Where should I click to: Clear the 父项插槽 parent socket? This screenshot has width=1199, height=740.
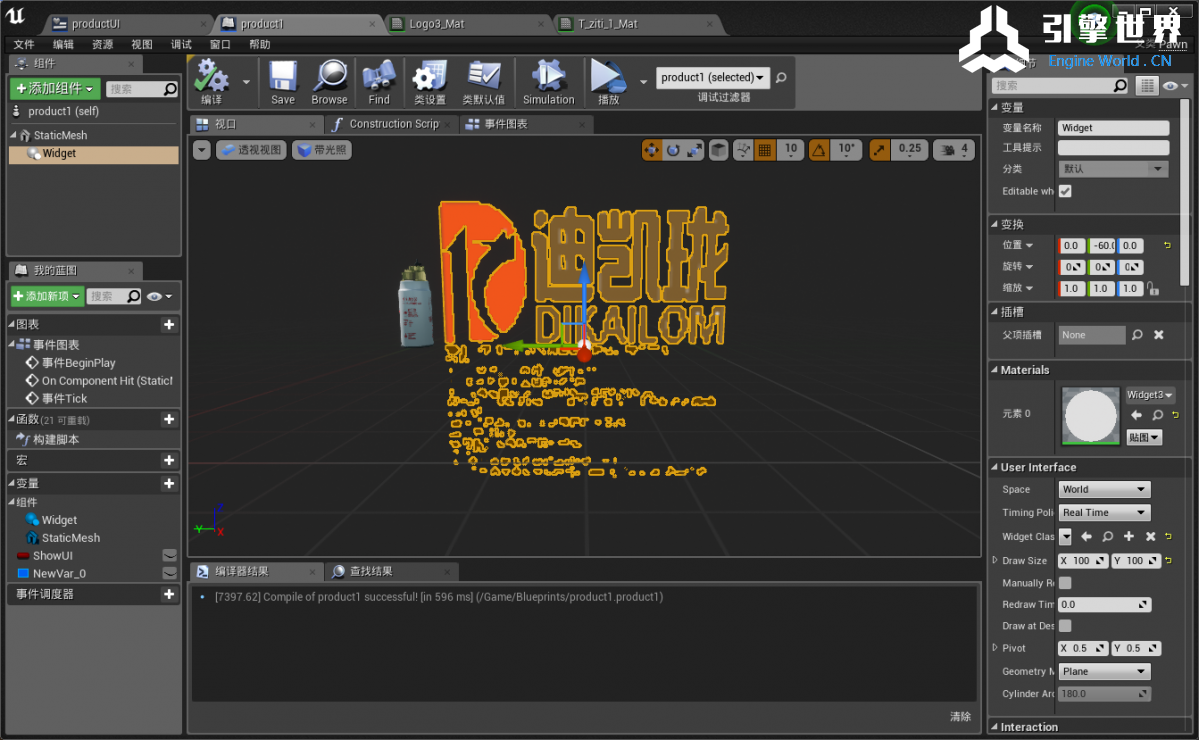[1159, 335]
